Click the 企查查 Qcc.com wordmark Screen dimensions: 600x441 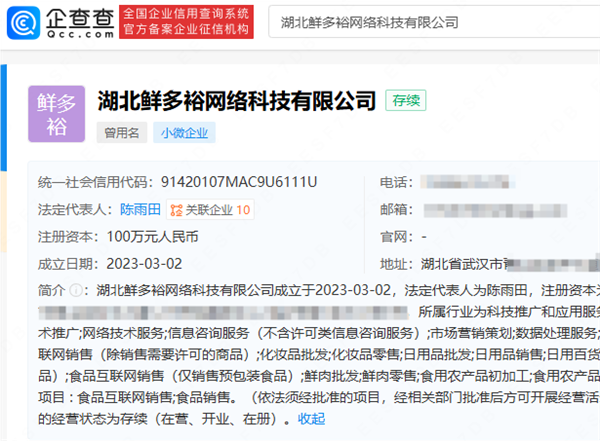pyautogui.click(x=80, y=23)
